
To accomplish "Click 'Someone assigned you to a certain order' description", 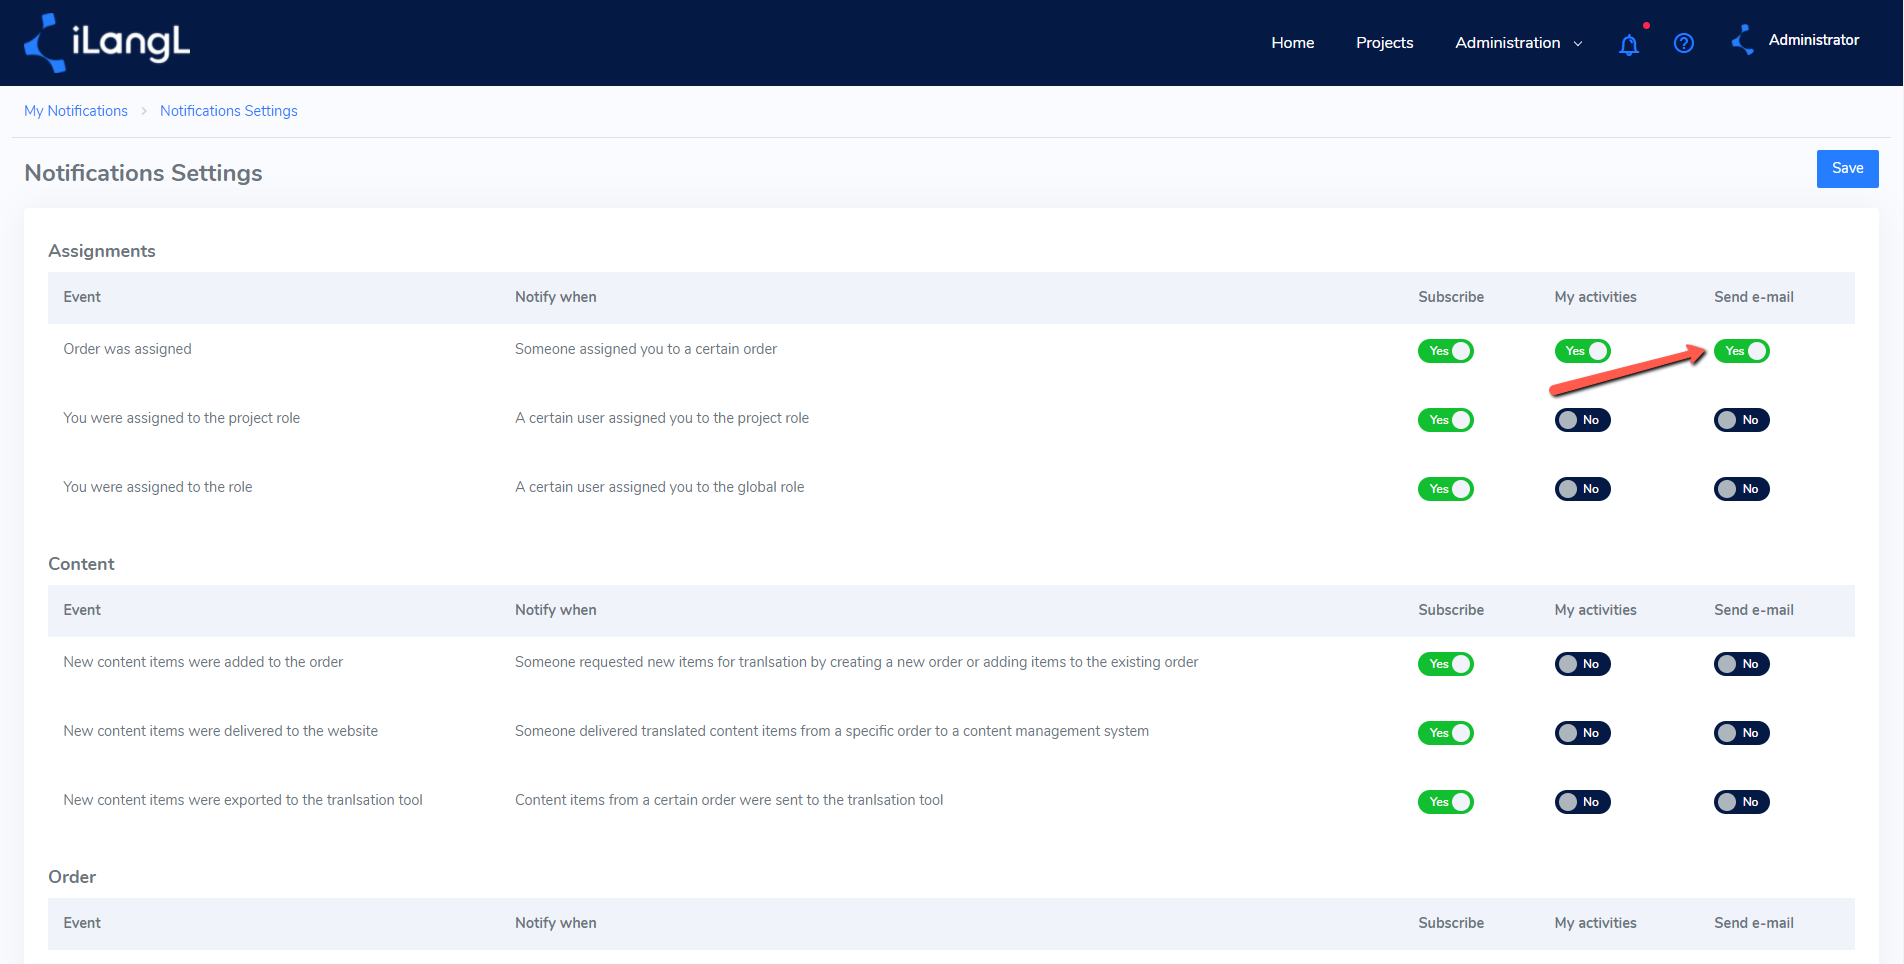I will pyautogui.click(x=646, y=349).
